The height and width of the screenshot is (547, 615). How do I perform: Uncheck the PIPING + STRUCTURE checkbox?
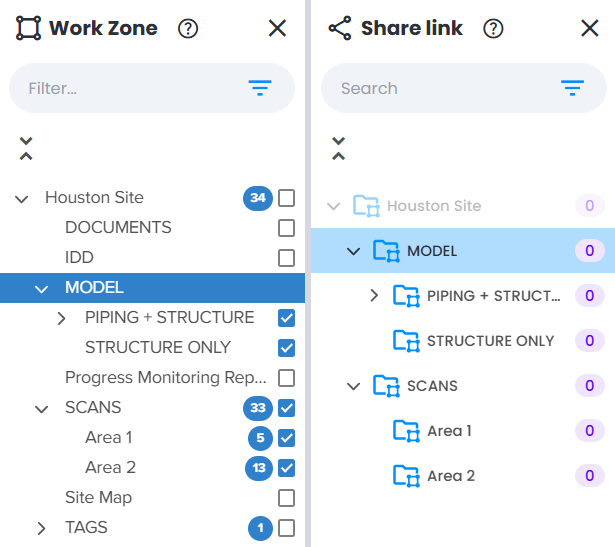(286, 318)
